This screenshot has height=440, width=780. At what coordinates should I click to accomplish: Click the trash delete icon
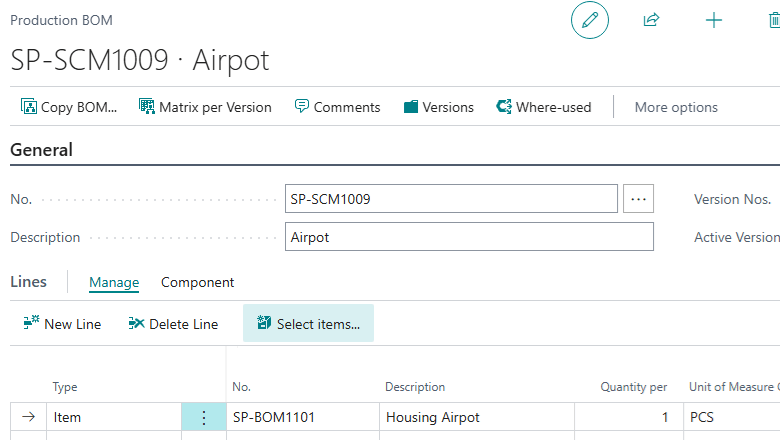click(773, 20)
